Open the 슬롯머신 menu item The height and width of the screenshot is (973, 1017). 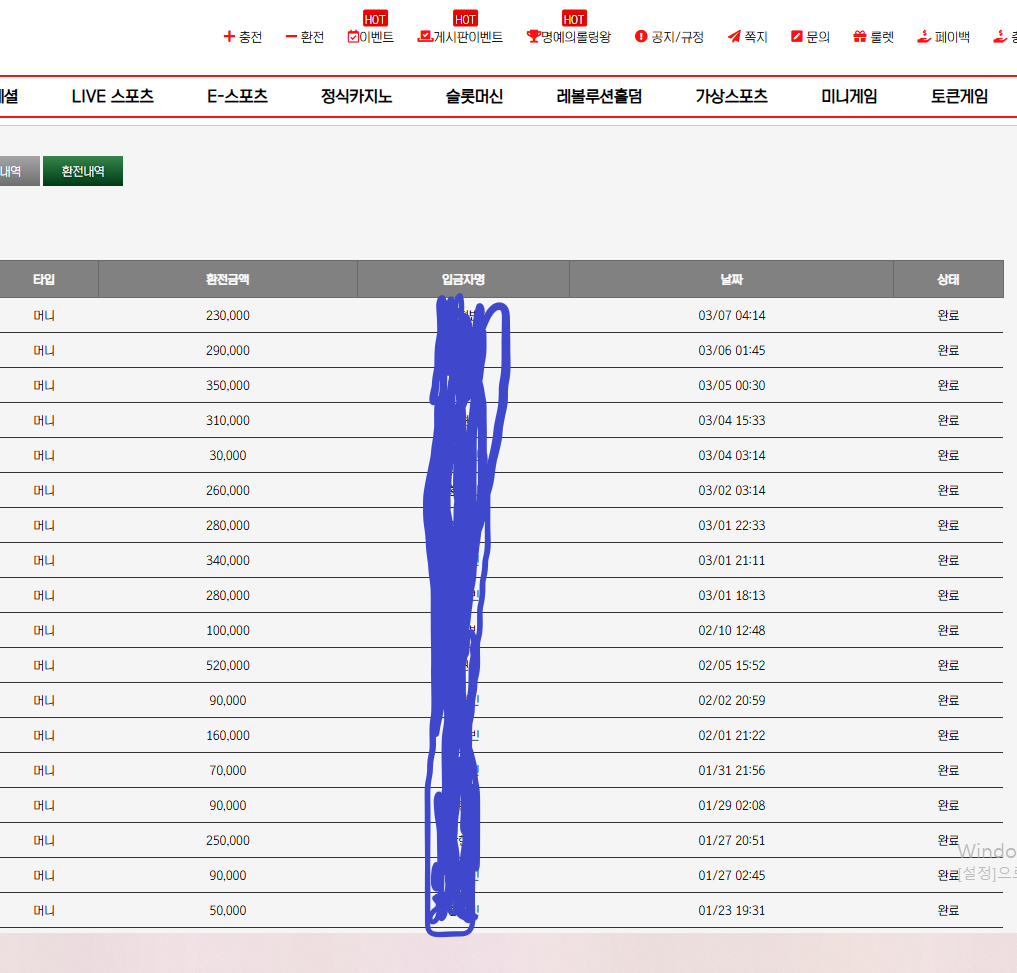pyautogui.click(x=474, y=97)
